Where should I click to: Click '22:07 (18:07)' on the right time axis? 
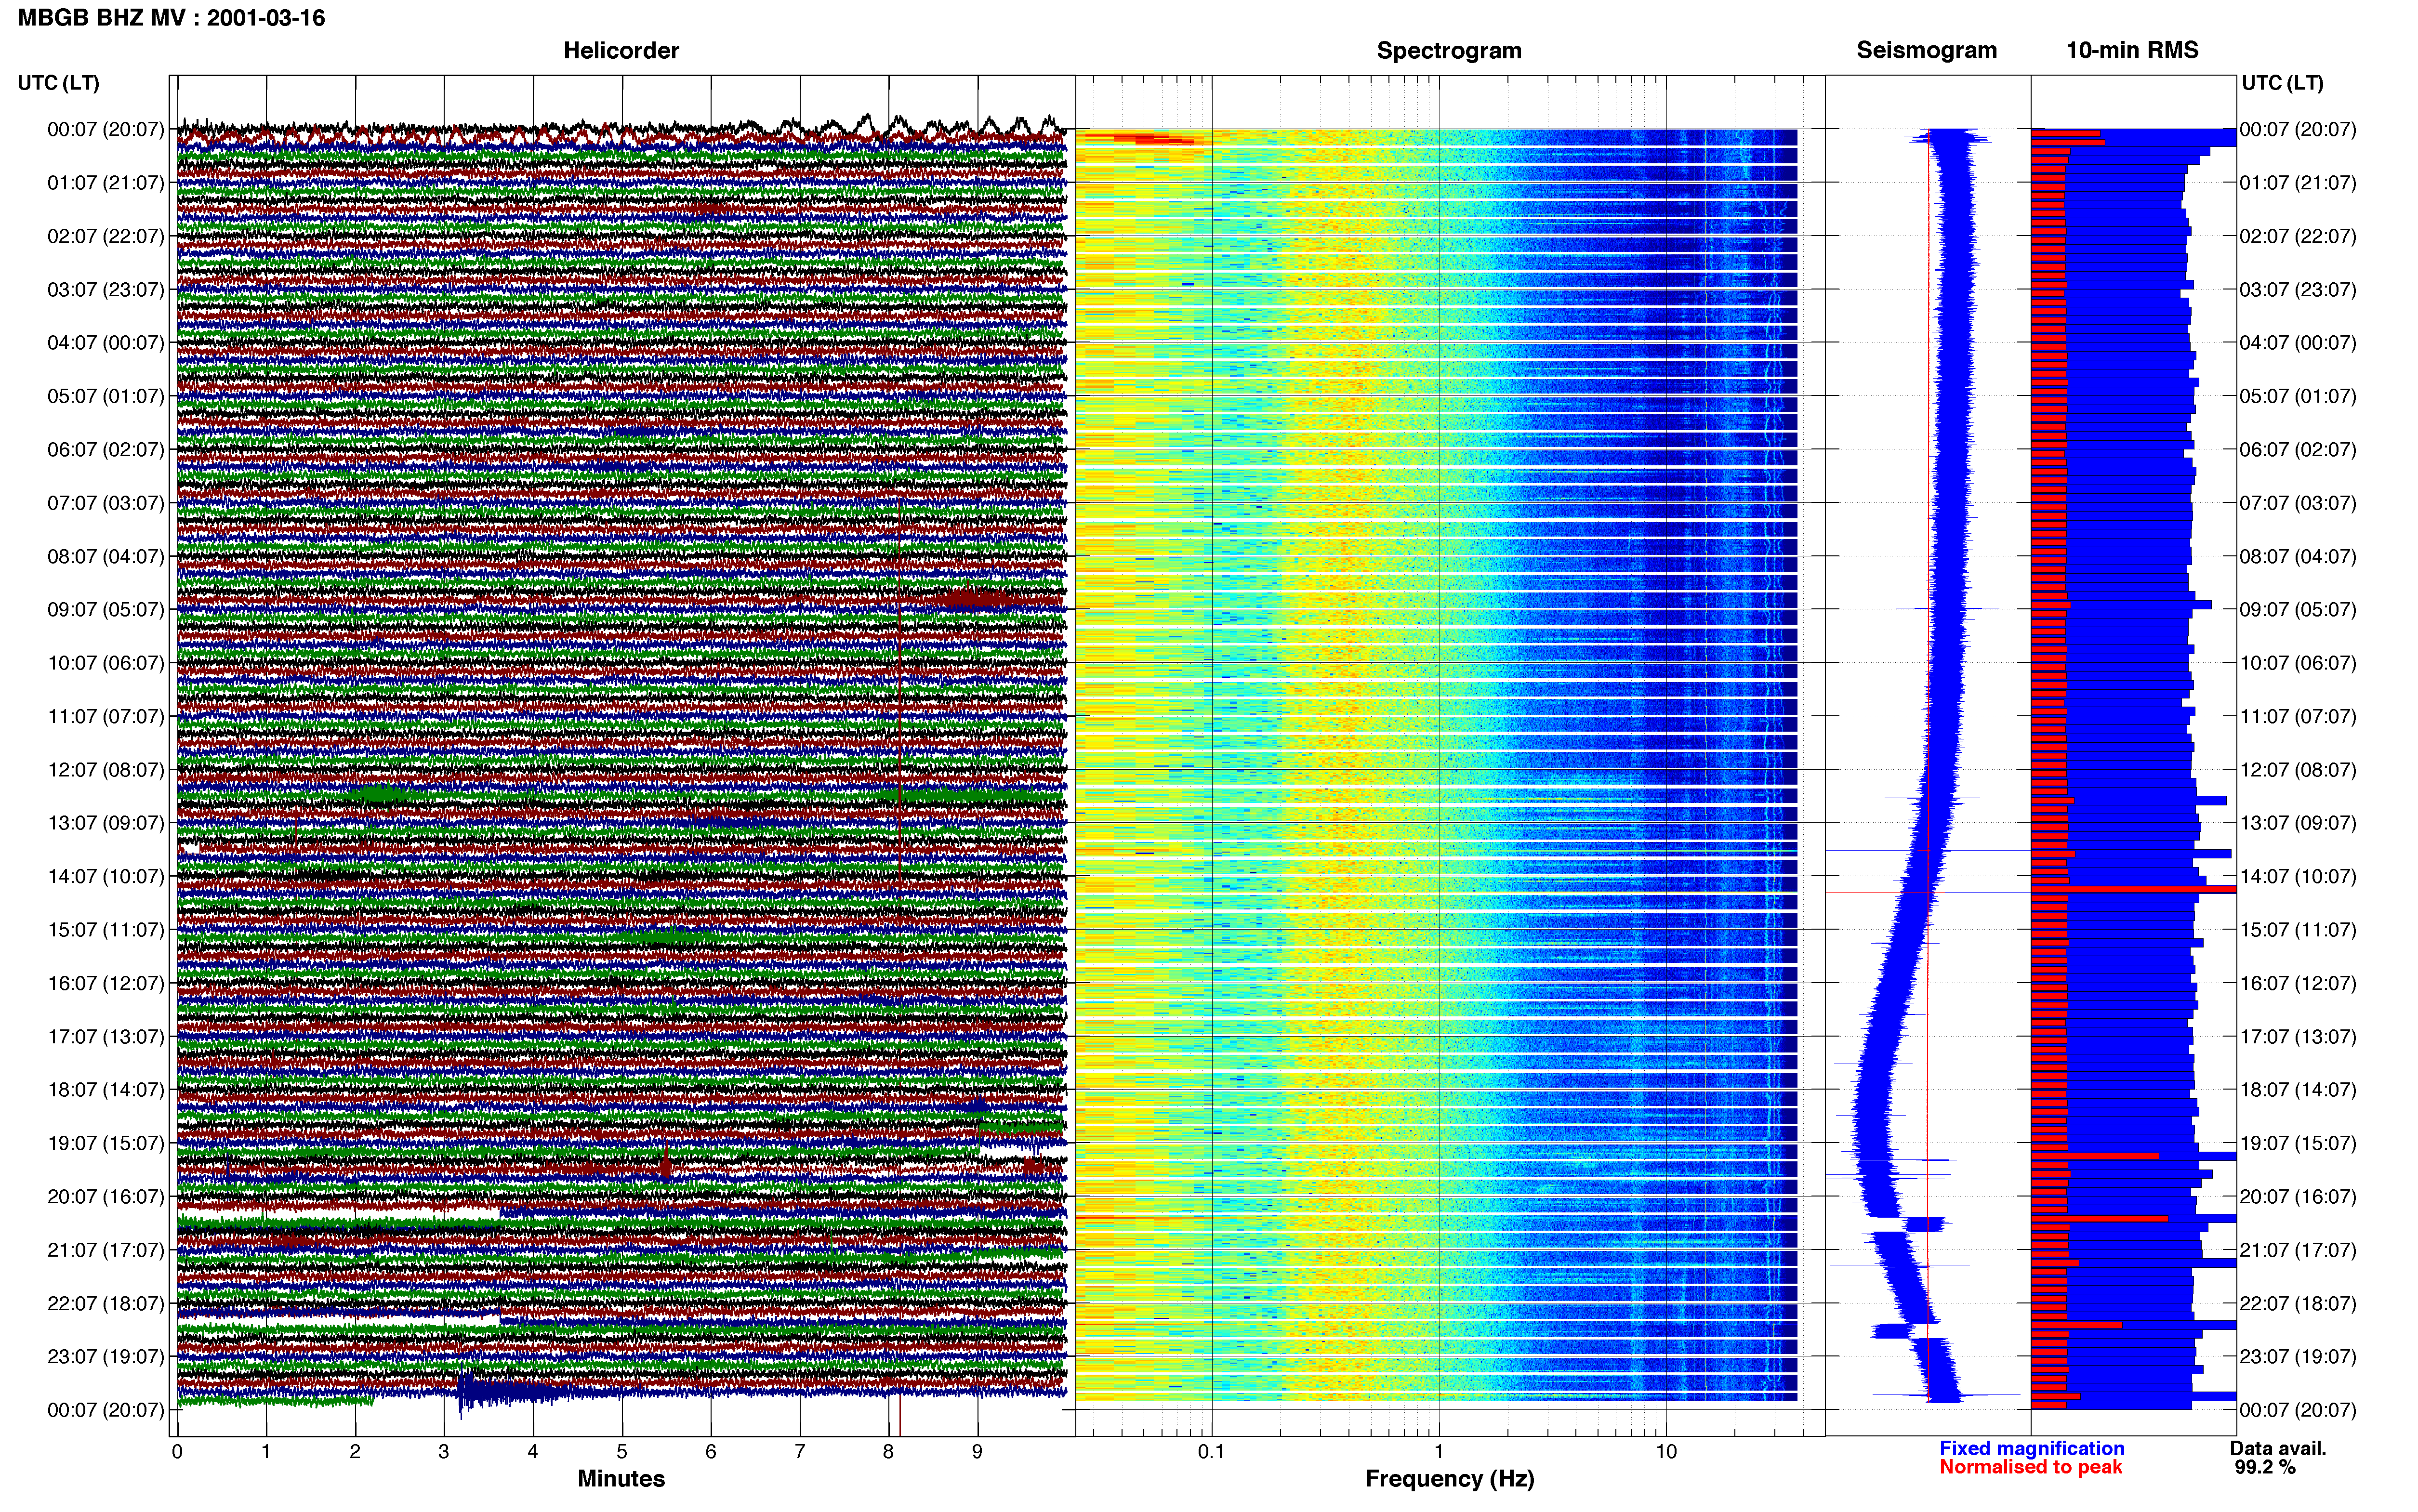coord(2298,1303)
